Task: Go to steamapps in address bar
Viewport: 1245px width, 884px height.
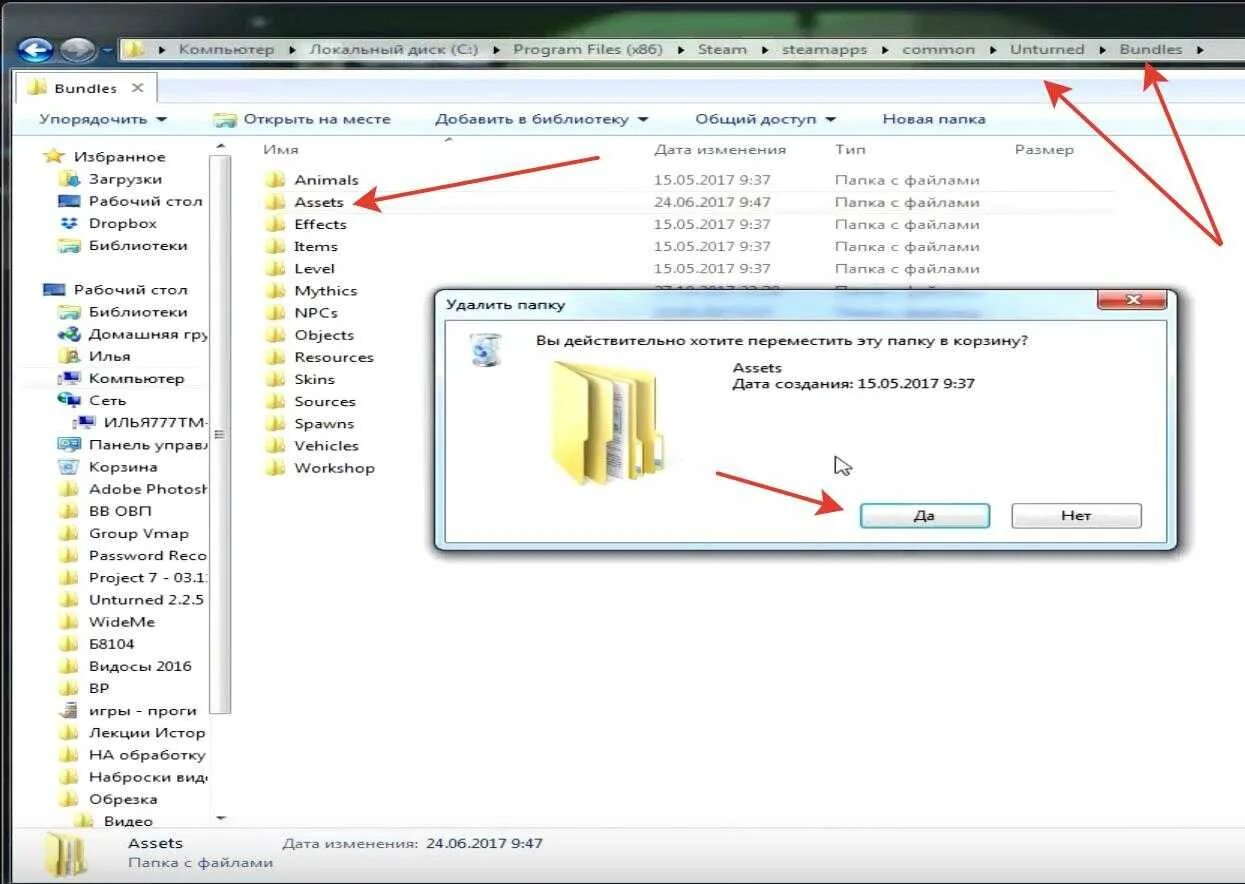Action: point(825,49)
